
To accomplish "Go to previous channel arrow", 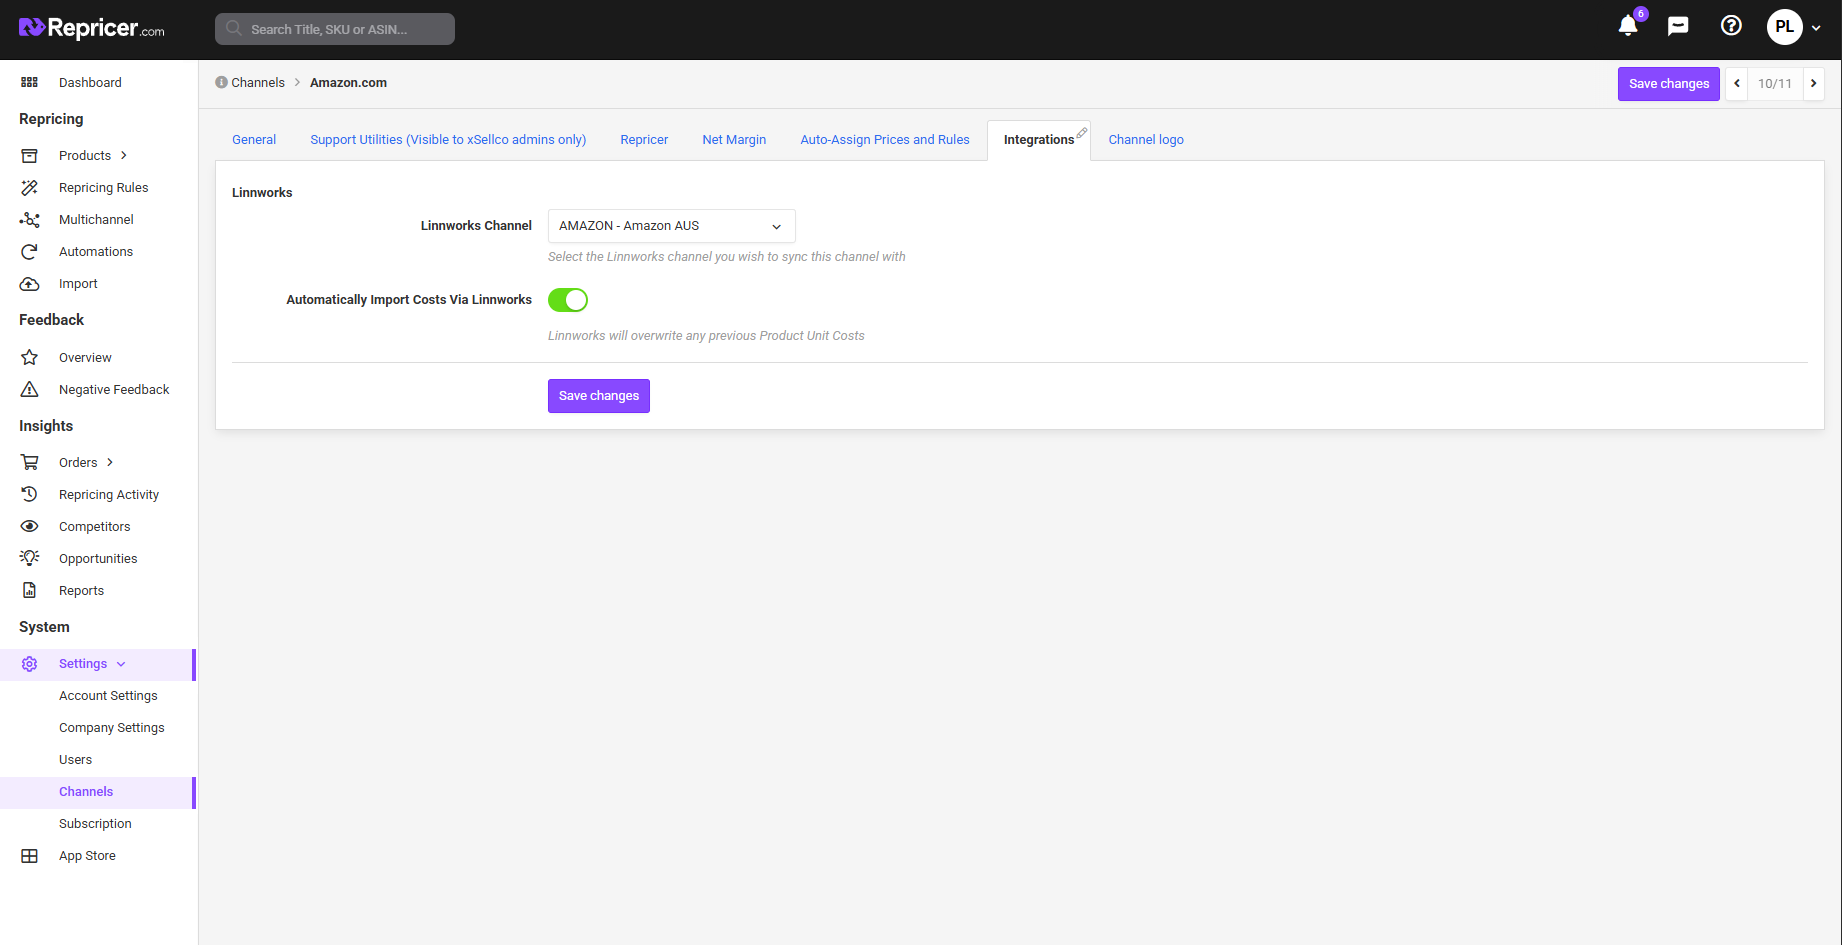I will tap(1737, 84).
